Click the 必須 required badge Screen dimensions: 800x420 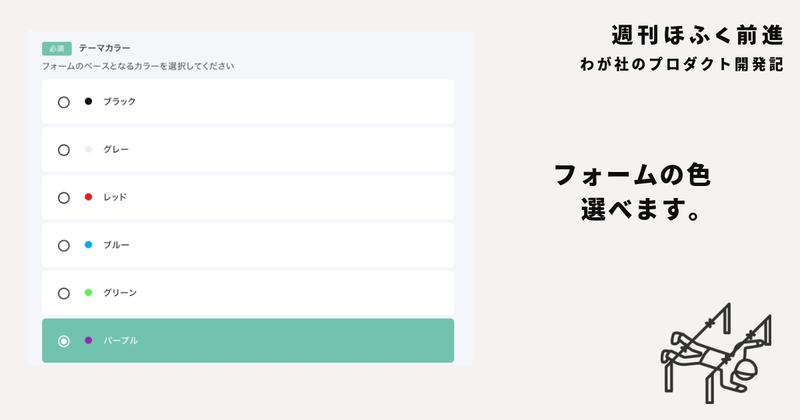pos(57,48)
